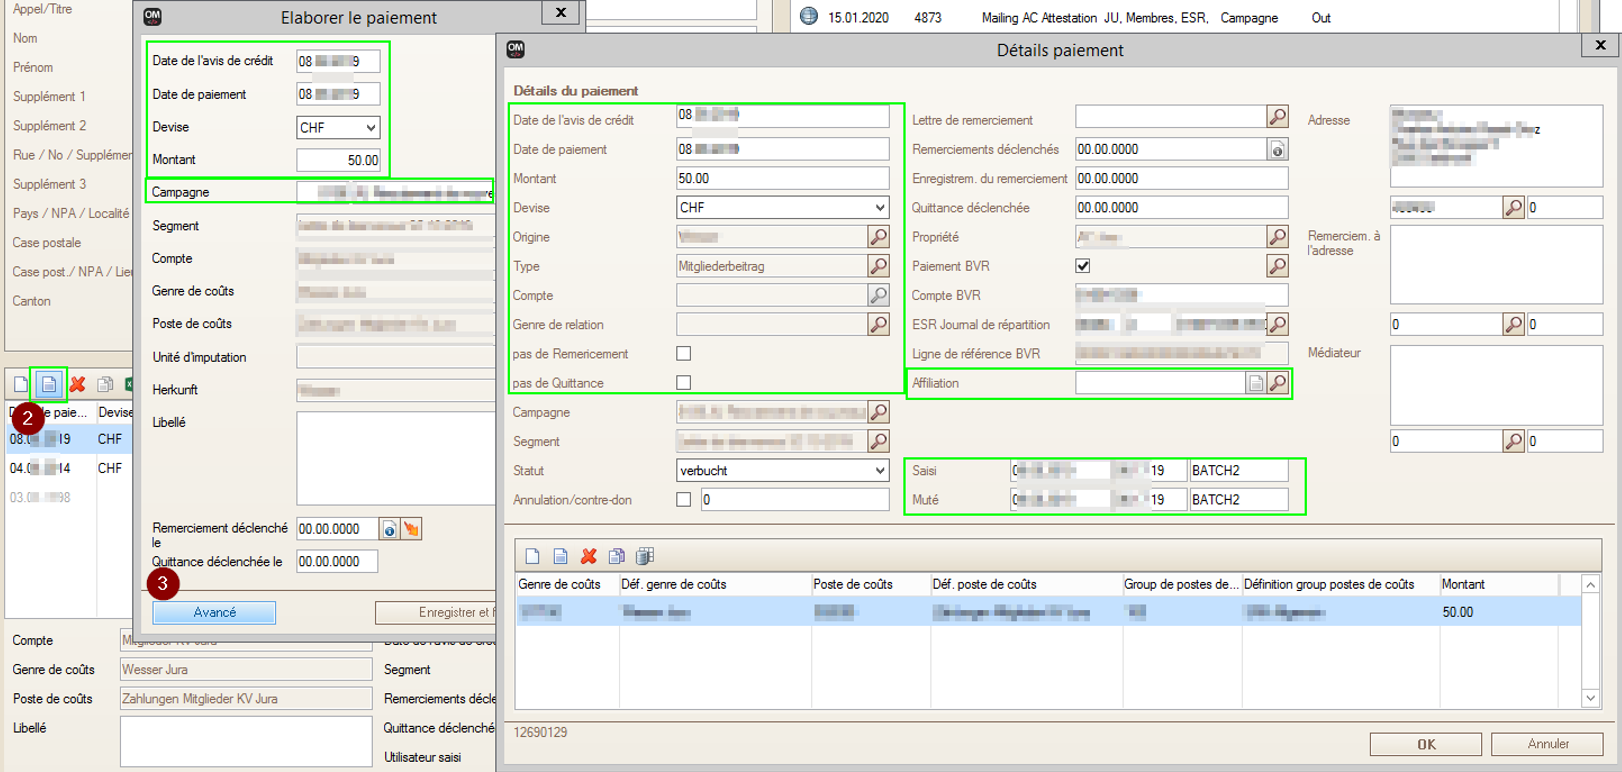Close the Elaborer le paiement dialog
Viewport: 1622px width, 772px height.
point(560,13)
